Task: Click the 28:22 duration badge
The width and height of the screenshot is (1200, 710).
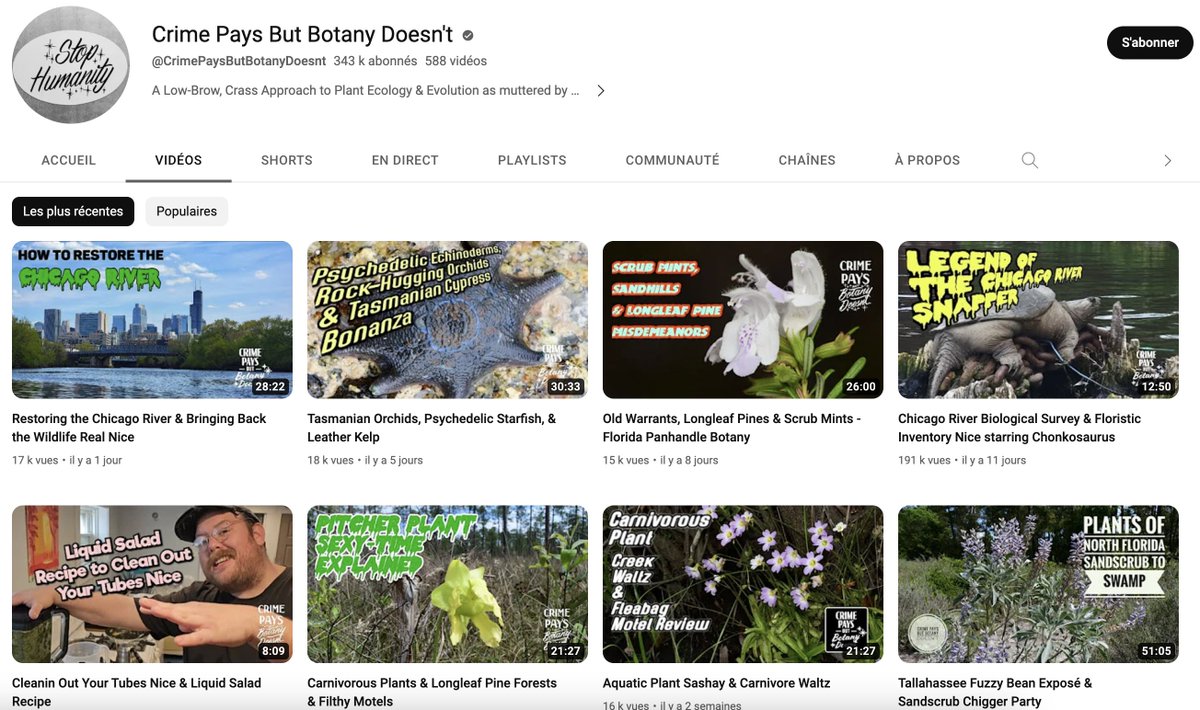Action: tap(270, 387)
